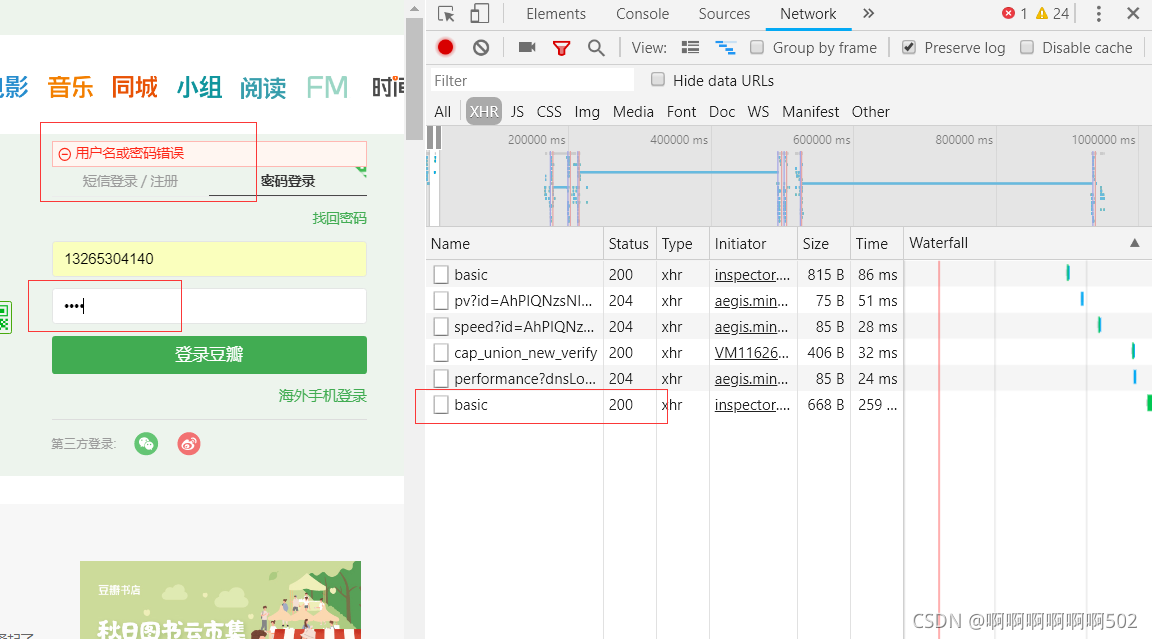
Task: Switch to 短信登录 / 注册 tab
Action: [130, 181]
